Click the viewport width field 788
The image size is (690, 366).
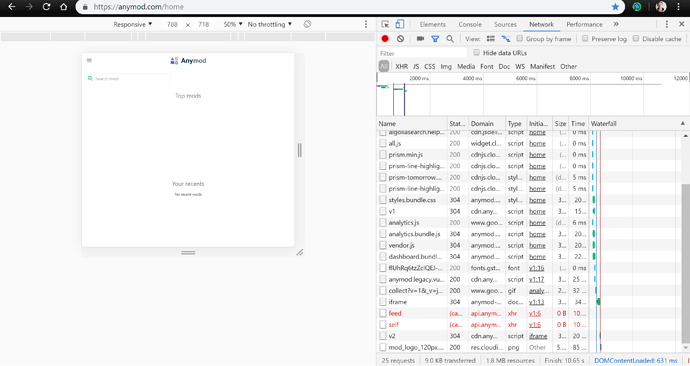point(172,24)
